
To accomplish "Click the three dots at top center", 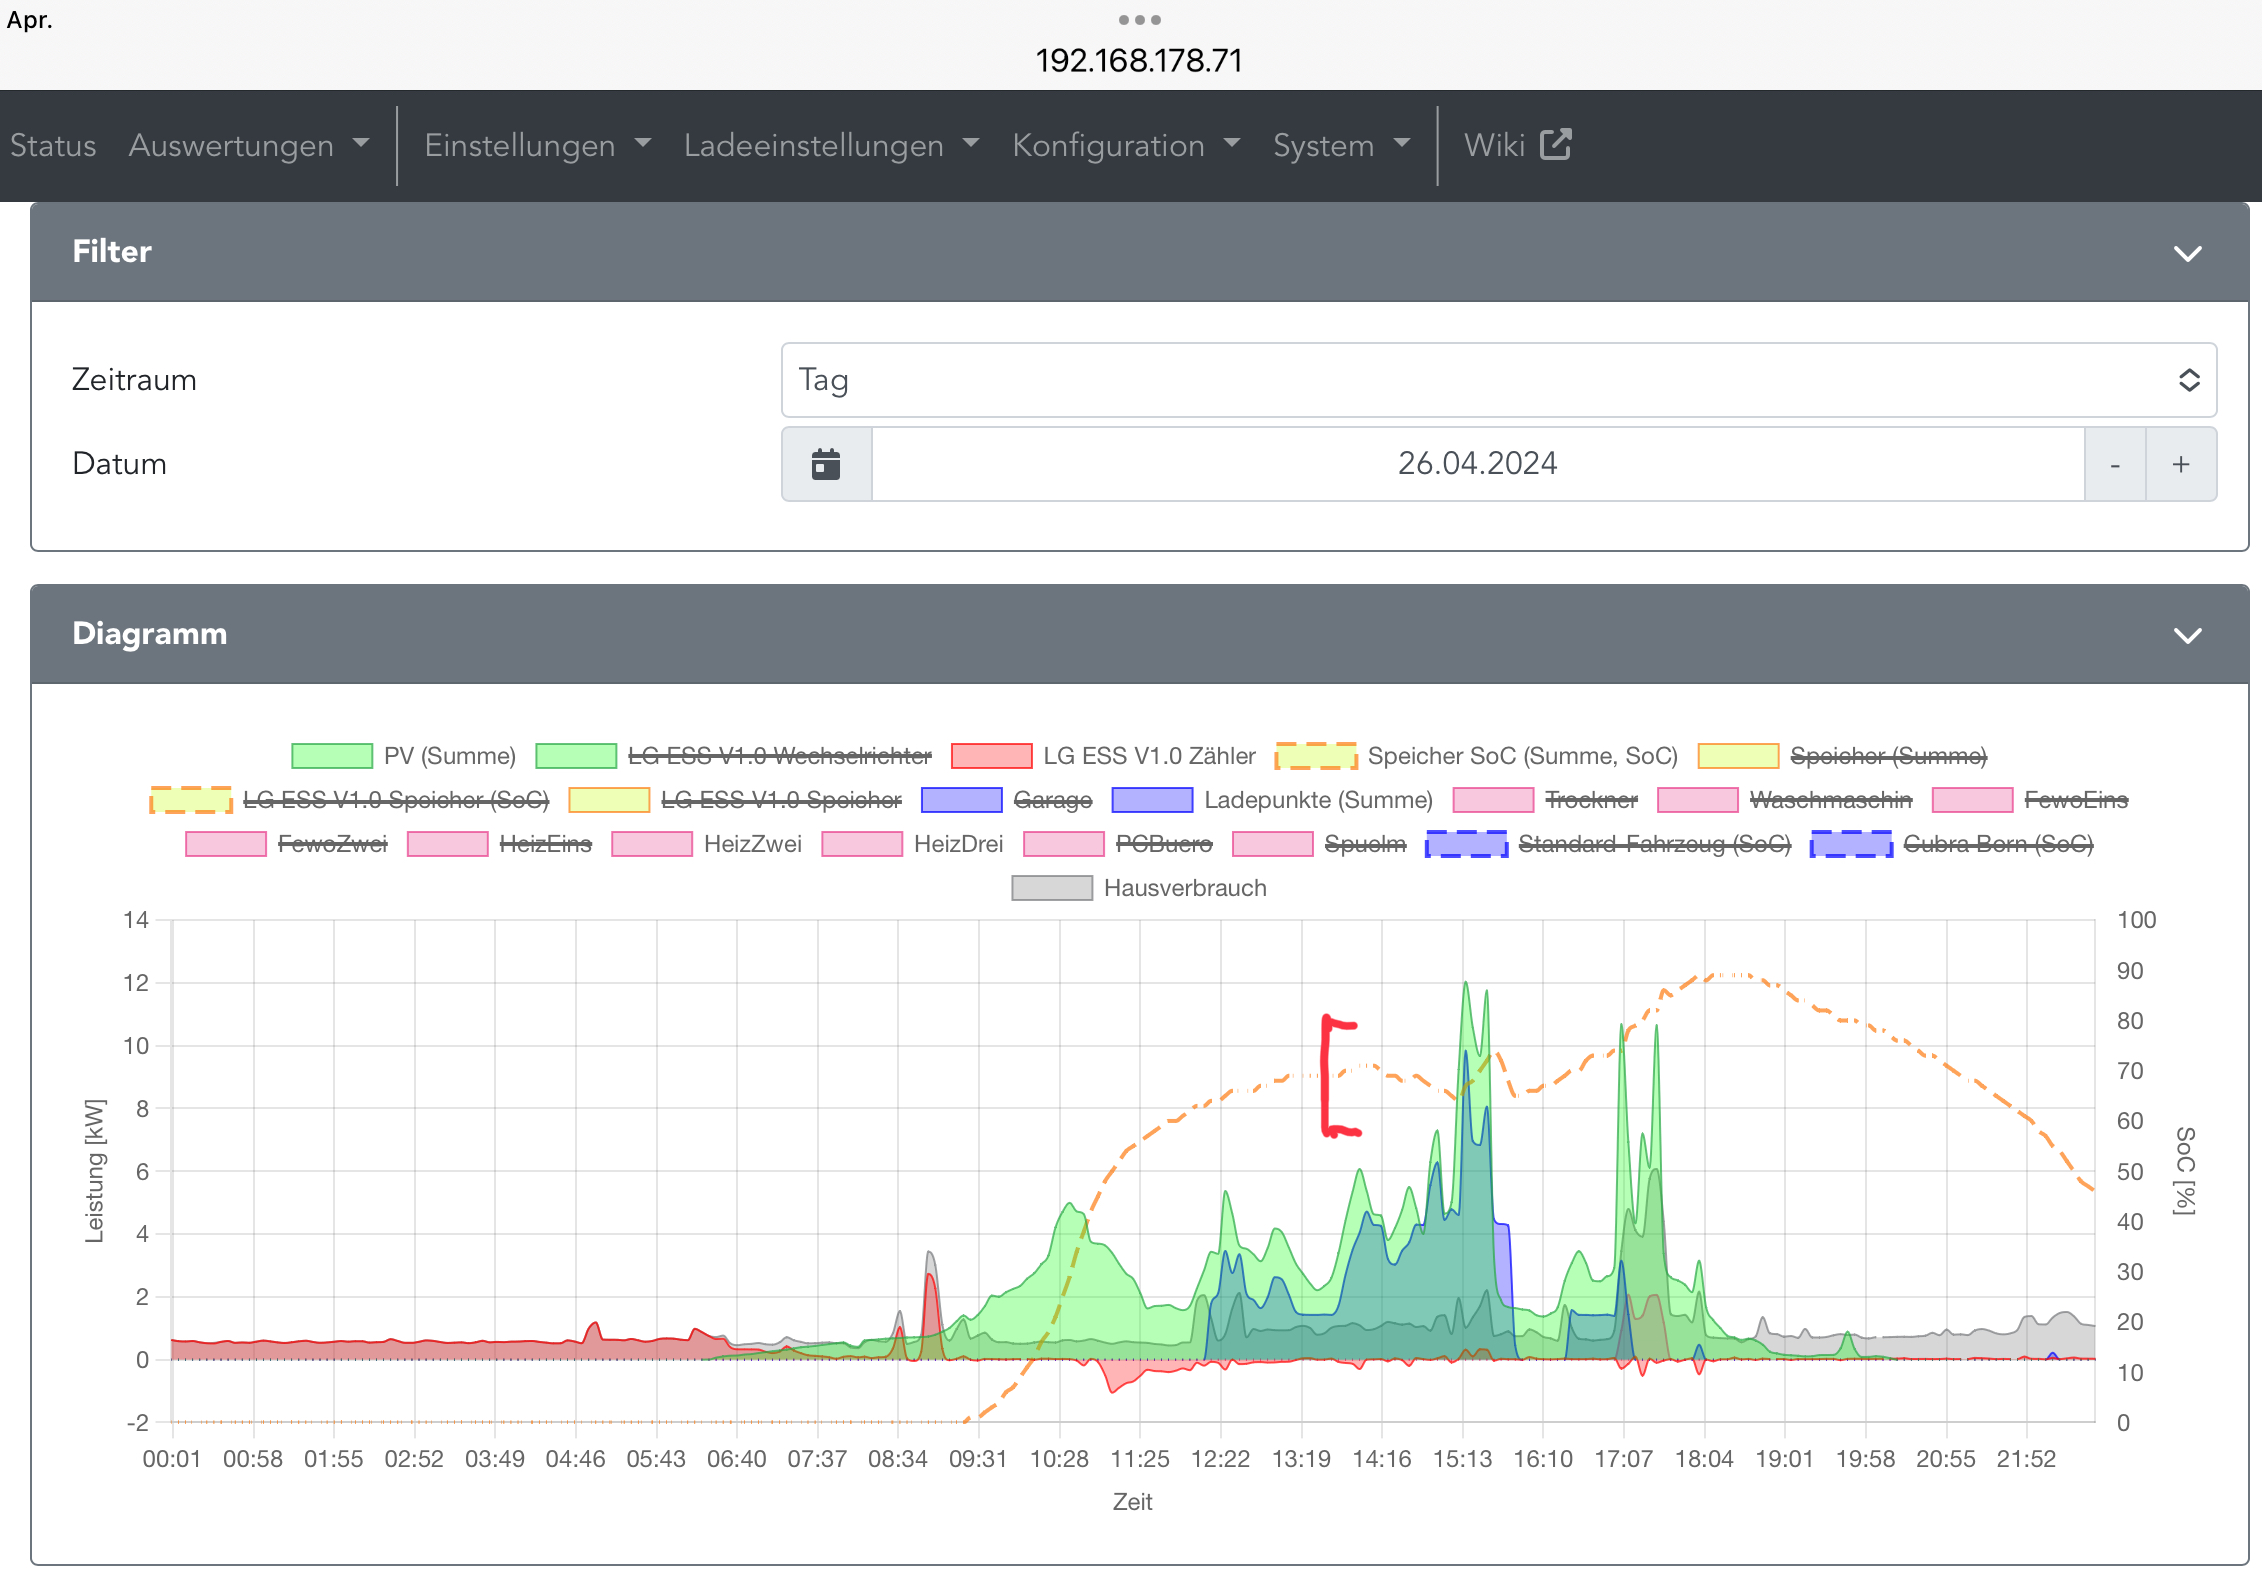I will [1139, 20].
